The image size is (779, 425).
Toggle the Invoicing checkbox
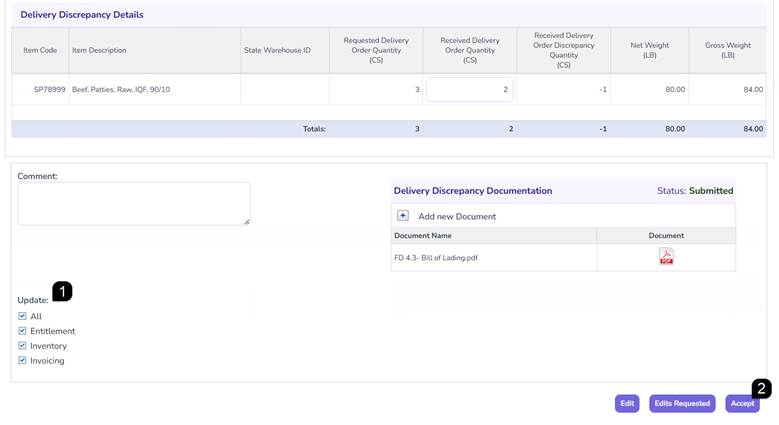[22, 360]
